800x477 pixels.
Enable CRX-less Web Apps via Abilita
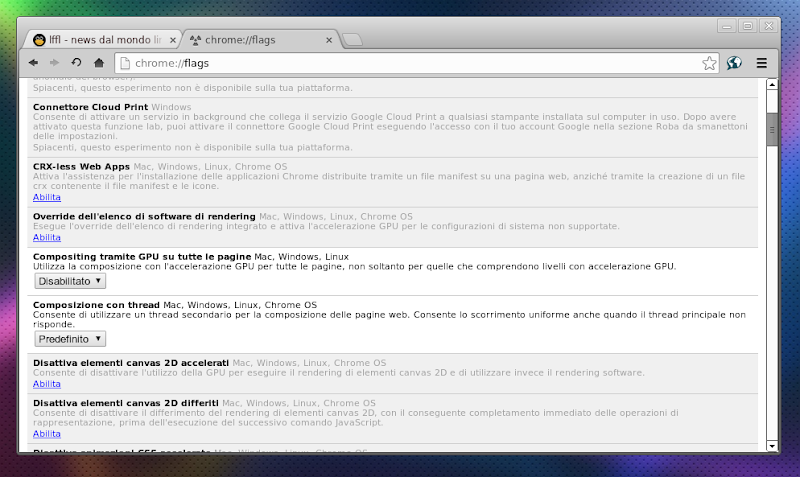click(47, 197)
